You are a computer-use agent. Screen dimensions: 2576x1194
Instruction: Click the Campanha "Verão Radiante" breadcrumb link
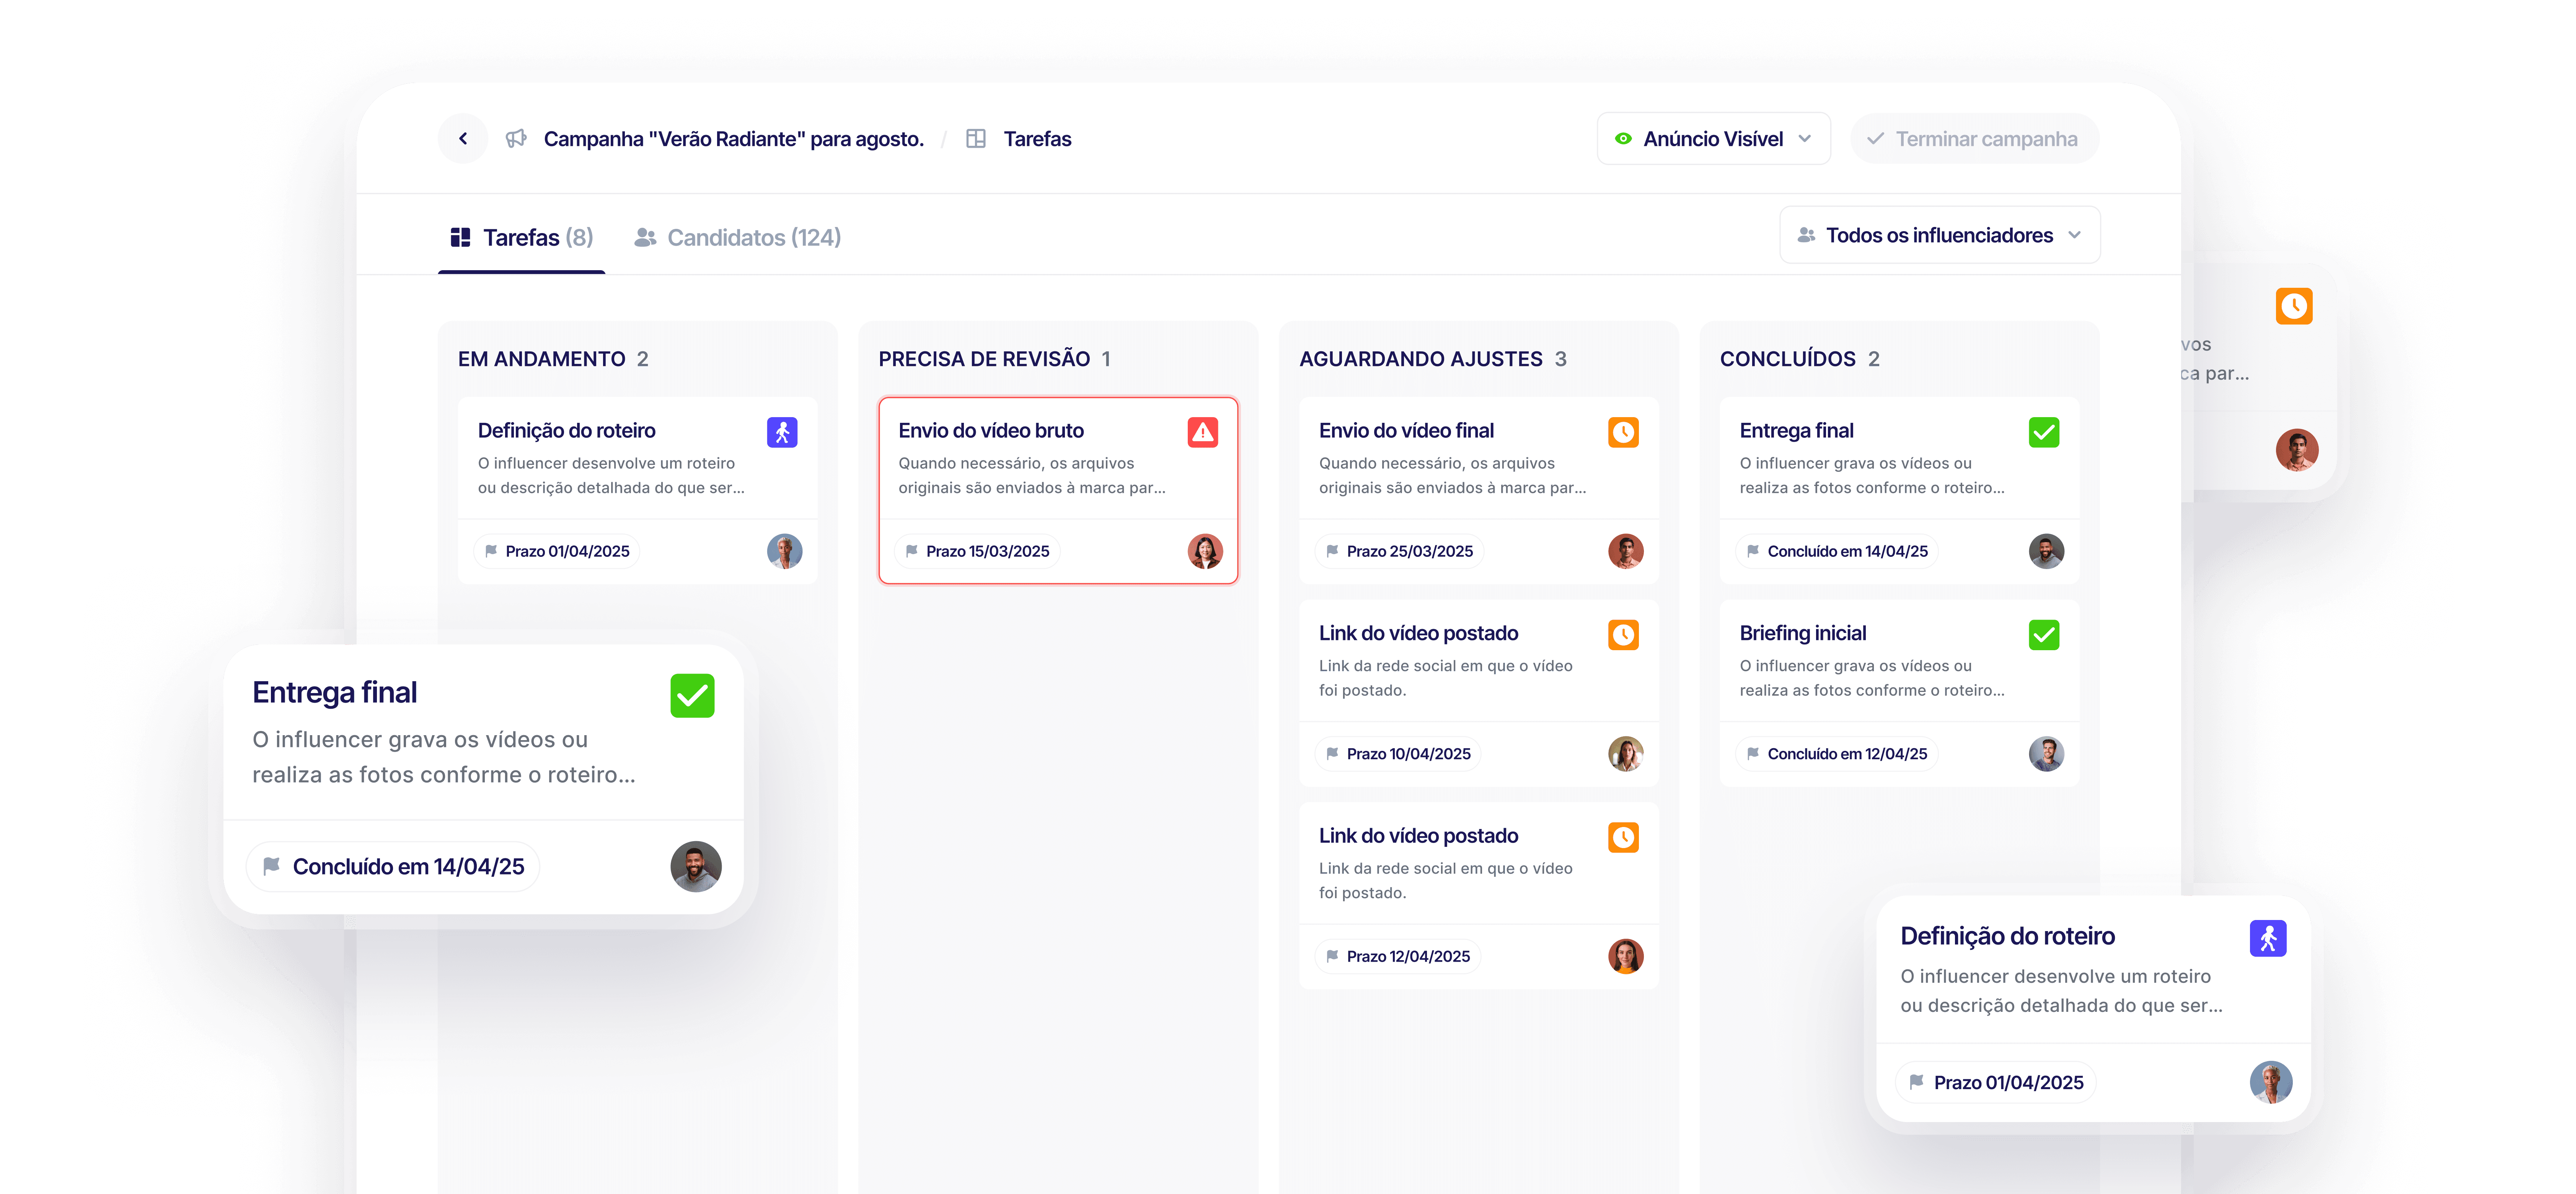coord(733,139)
